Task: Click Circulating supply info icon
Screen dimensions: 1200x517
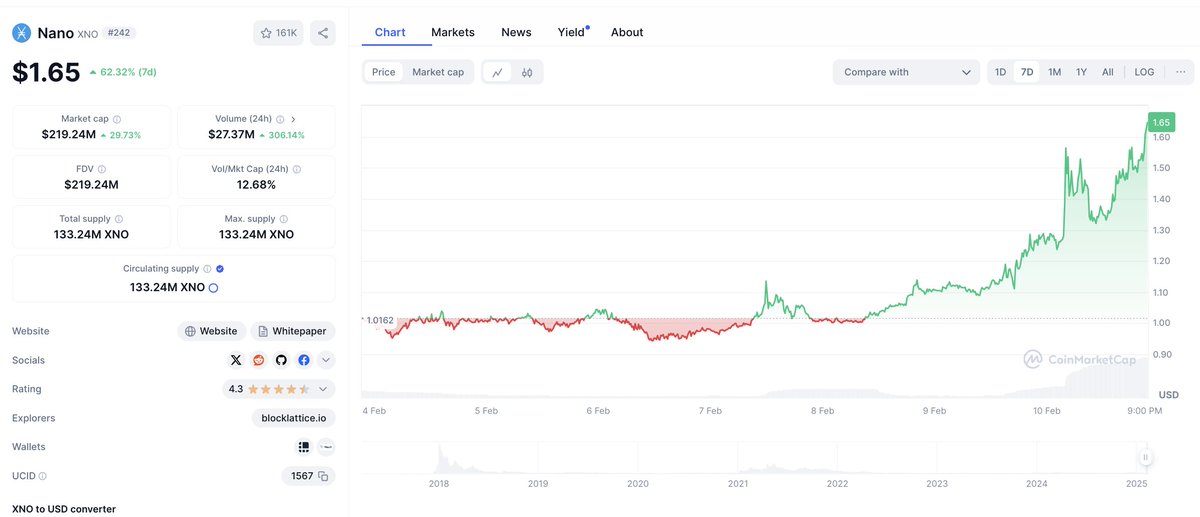Action: pos(207,269)
